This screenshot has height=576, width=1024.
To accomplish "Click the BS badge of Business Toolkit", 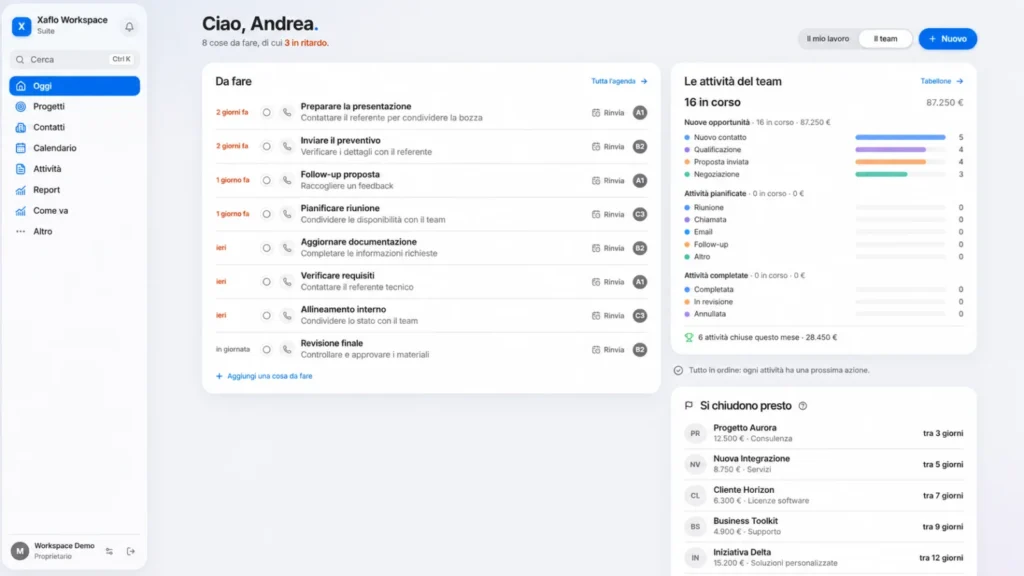I will tap(695, 526).
